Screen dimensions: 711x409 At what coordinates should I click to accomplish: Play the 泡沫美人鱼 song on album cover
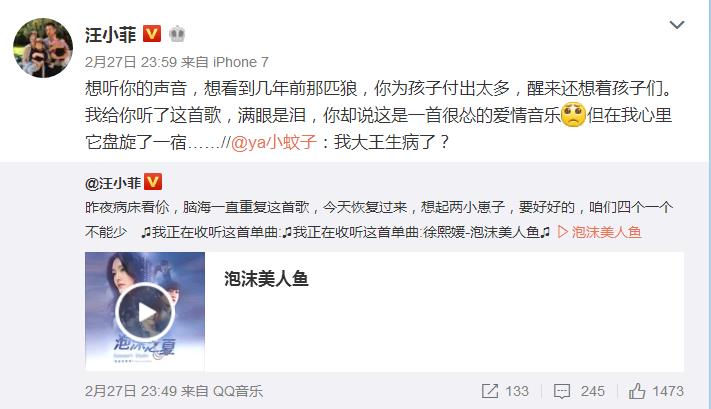coord(145,312)
